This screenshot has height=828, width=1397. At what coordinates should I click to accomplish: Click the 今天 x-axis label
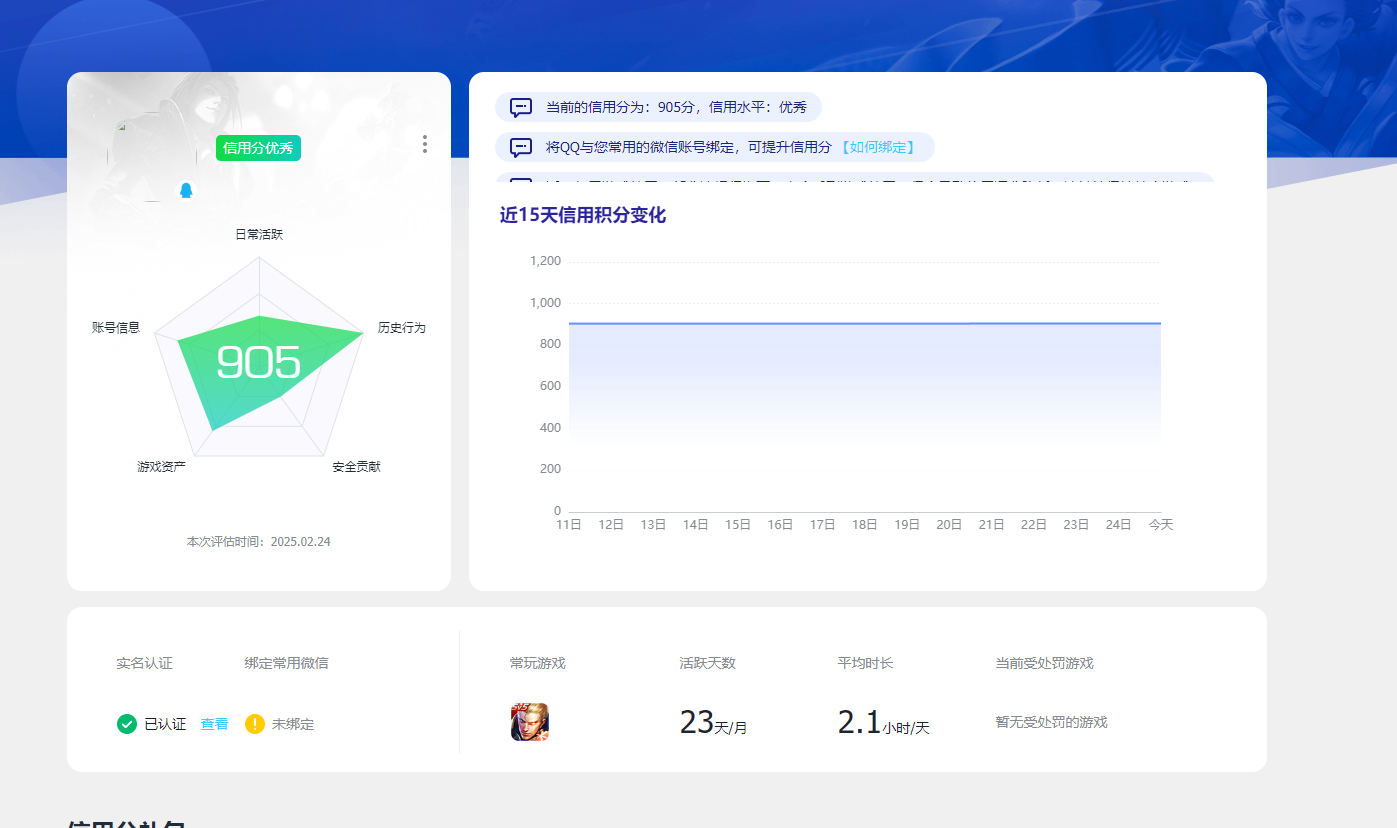(1160, 525)
